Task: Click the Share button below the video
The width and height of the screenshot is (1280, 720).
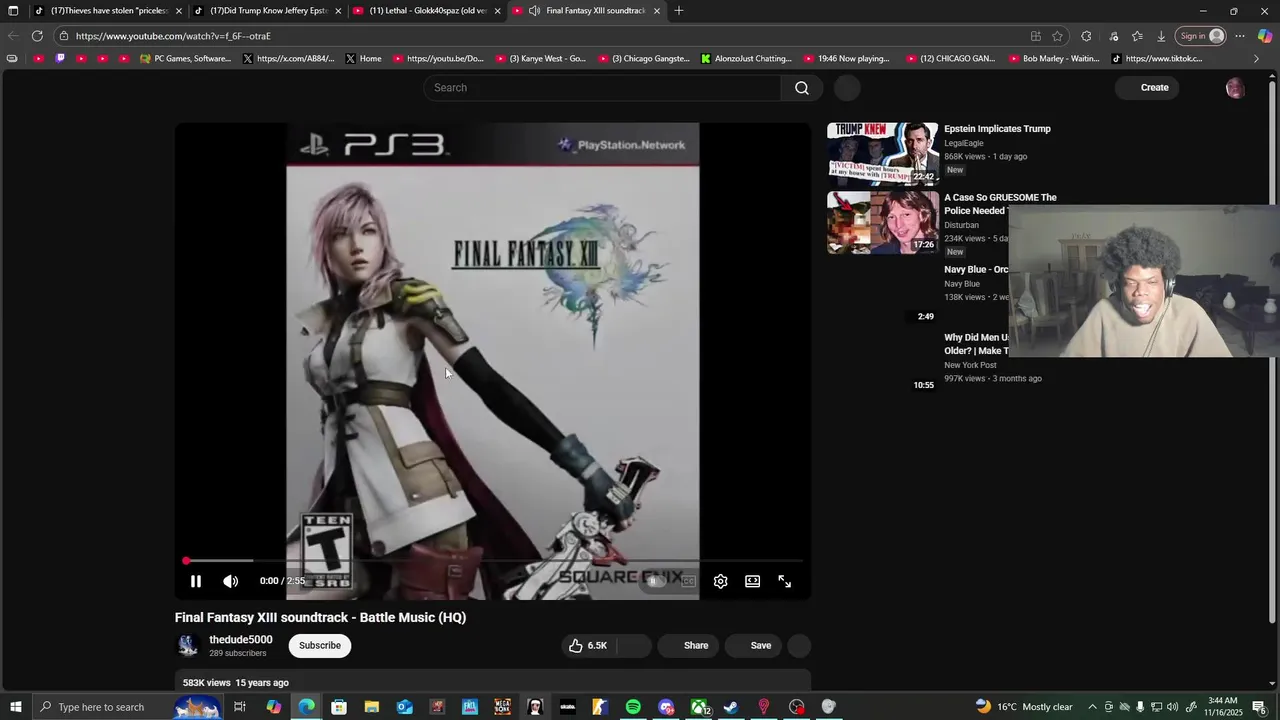Action: coord(687,646)
